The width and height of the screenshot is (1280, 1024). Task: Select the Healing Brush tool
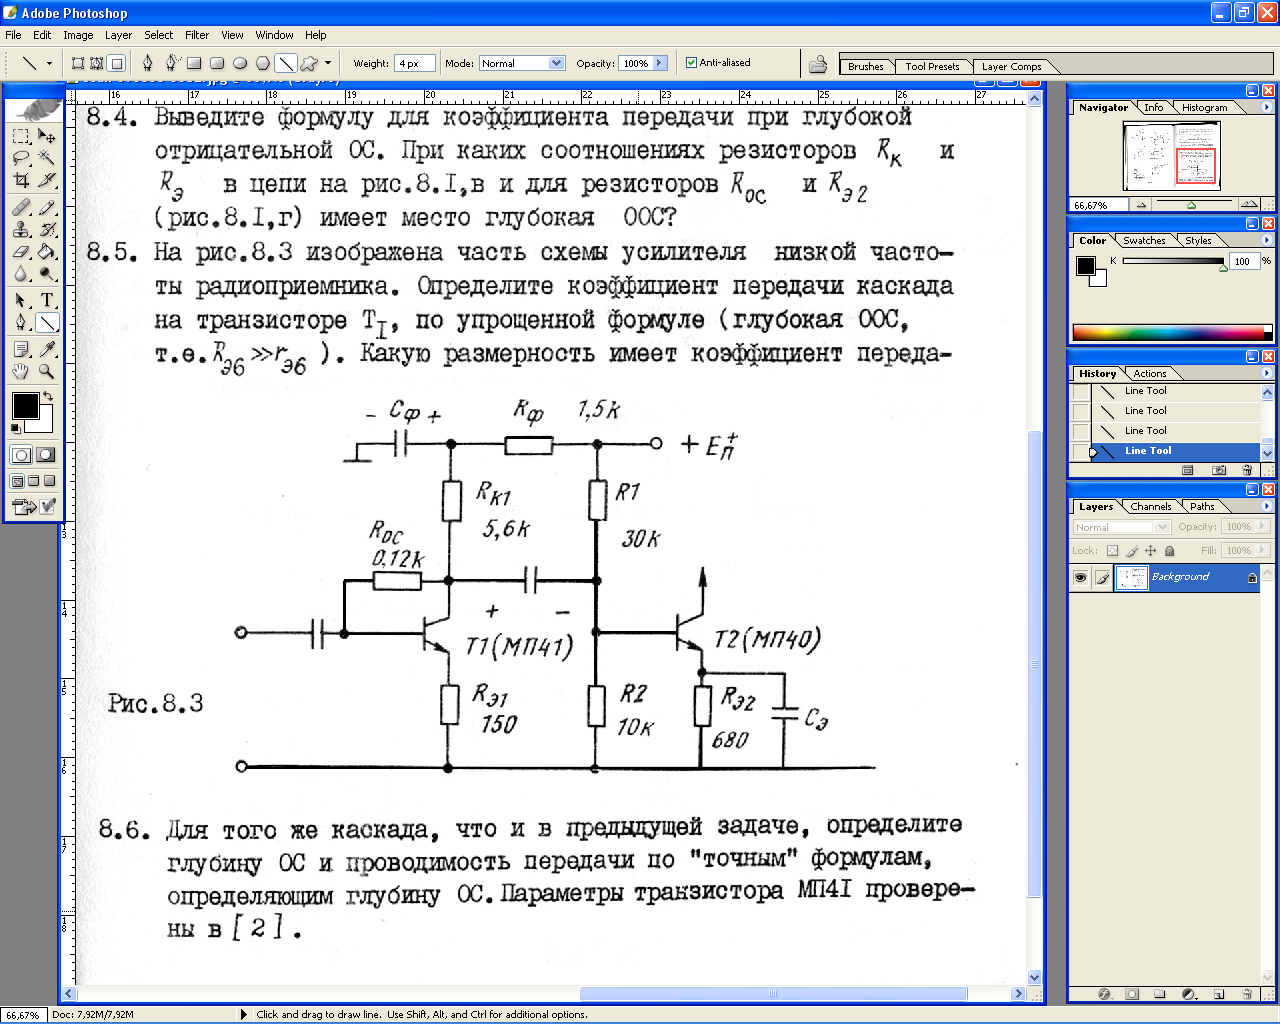pyautogui.click(x=21, y=207)
